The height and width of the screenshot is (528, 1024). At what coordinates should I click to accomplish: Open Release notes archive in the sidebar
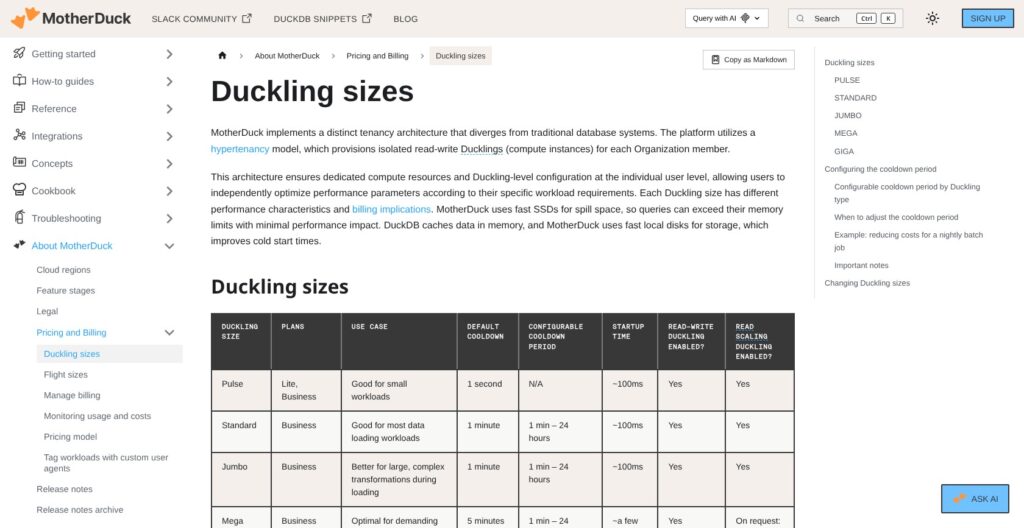click(x=80, y=510)
